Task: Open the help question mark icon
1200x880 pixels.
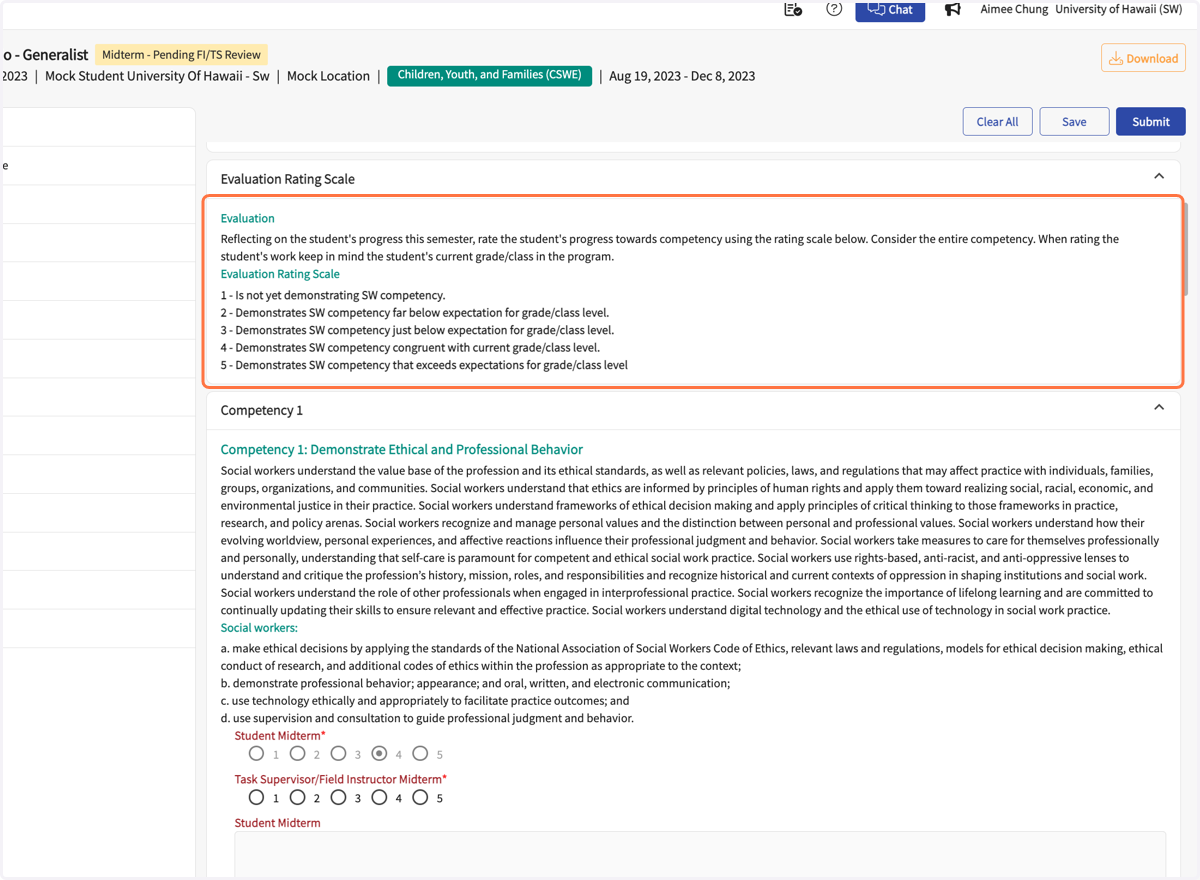Action: click(x=834, y=9)
